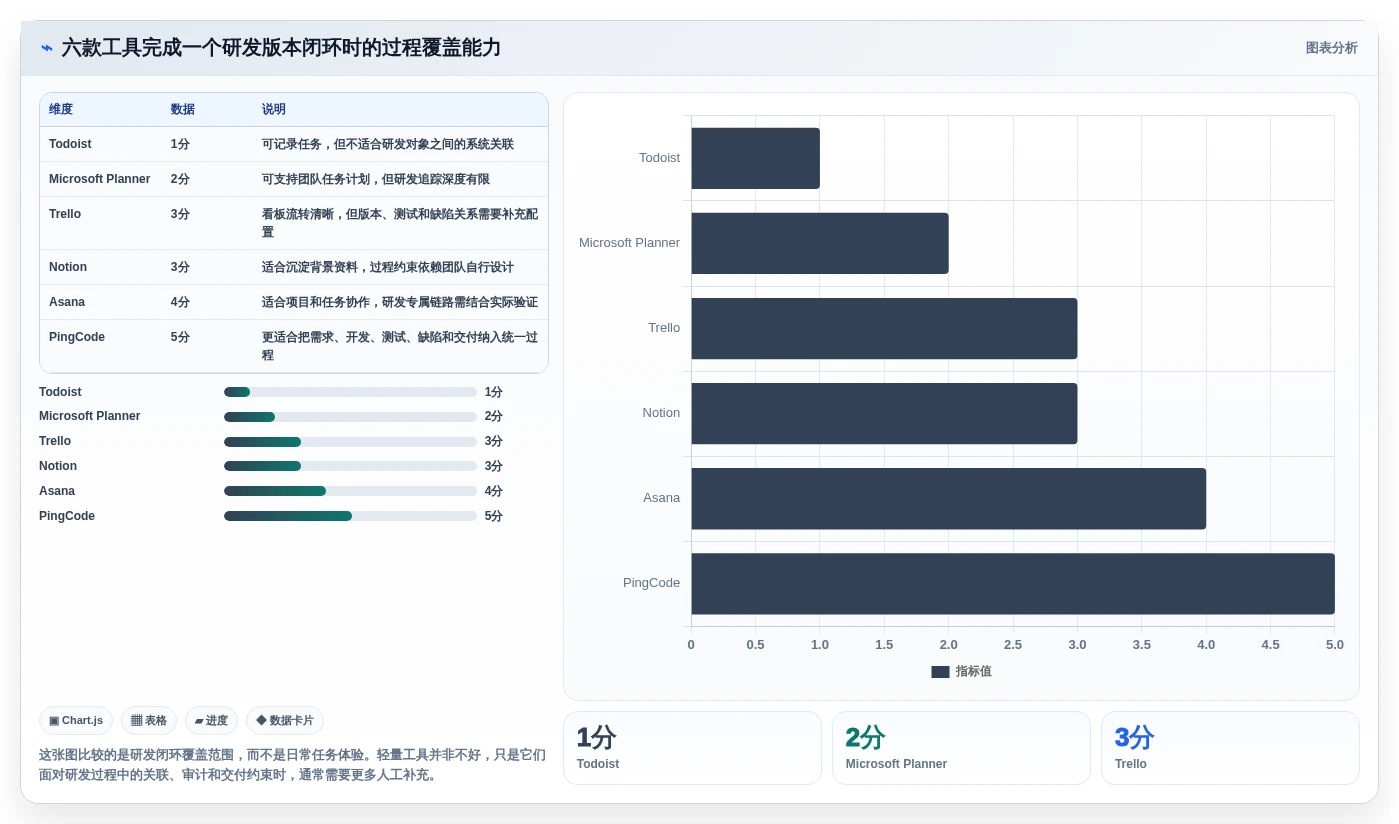Click the 5分 cell in PingCode row
Viewport: 1399px width, 824px height.
[180, 337]
